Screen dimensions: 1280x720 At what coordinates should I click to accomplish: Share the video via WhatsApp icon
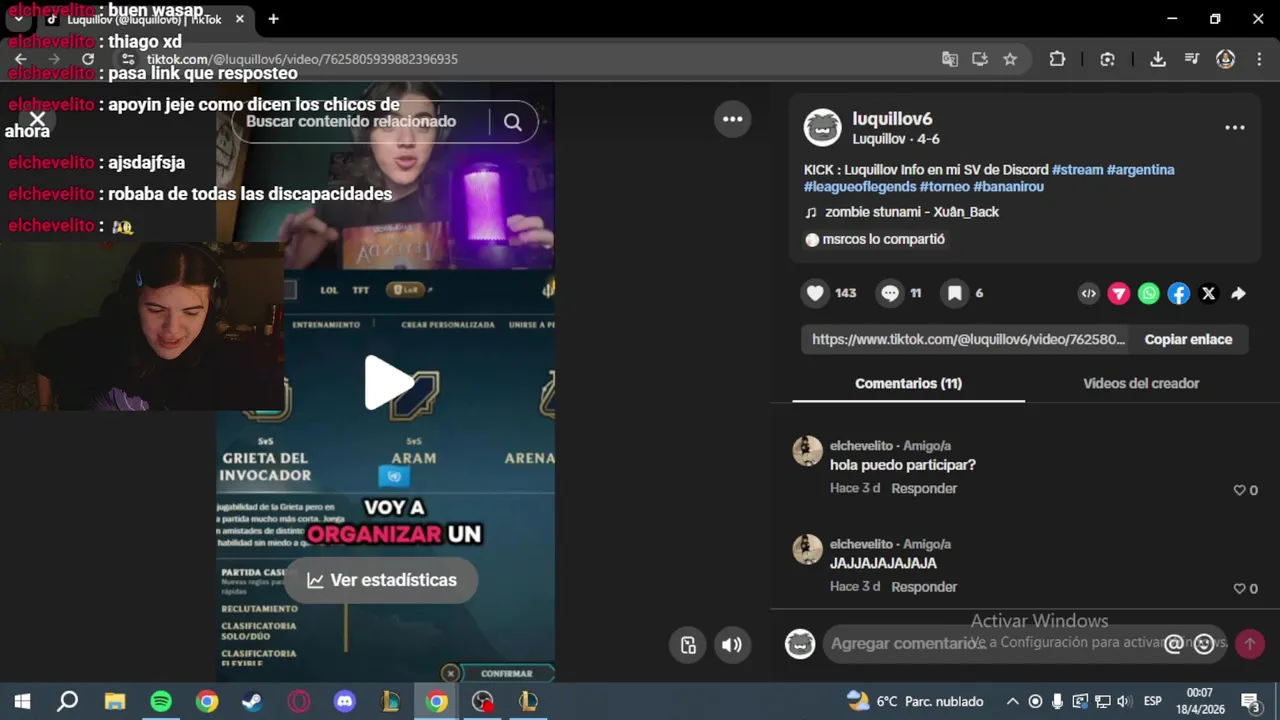click(1149, 293)
